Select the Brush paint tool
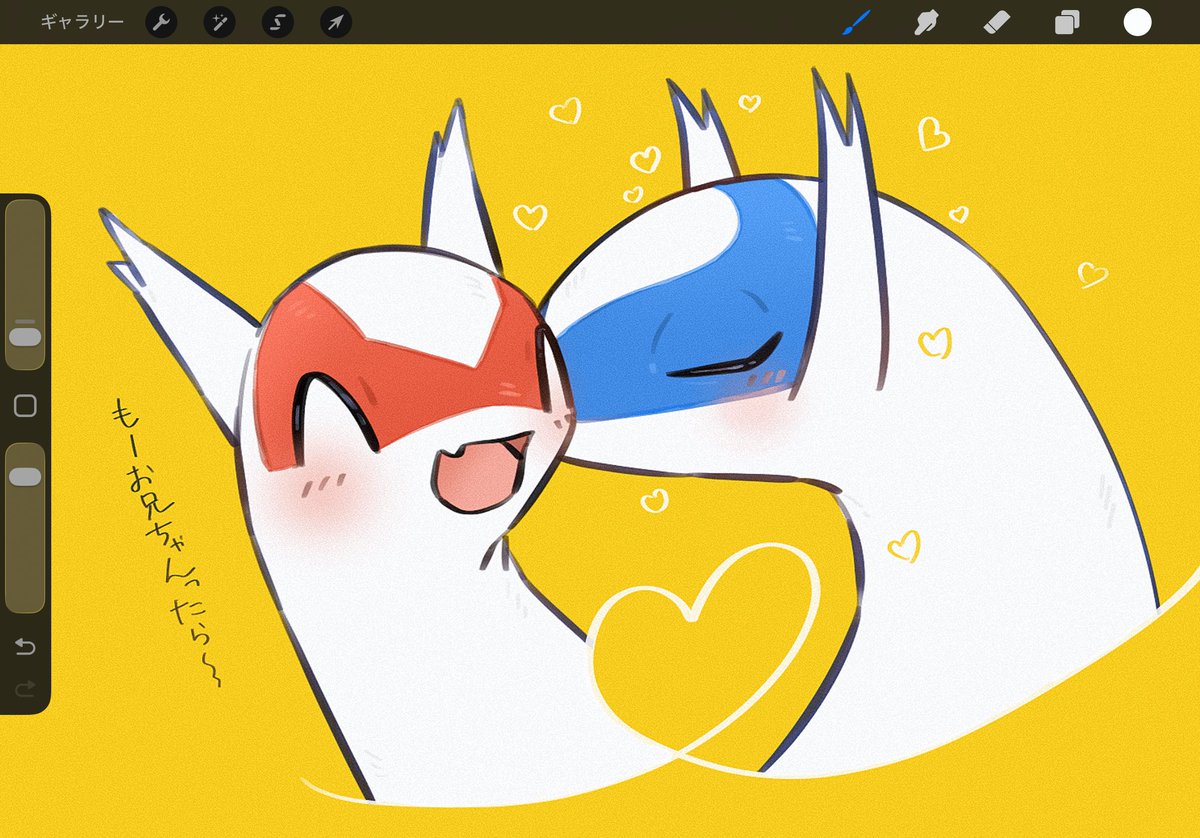Image resolution: width=1200 pixels, height=838 pixels. (856, 22)
